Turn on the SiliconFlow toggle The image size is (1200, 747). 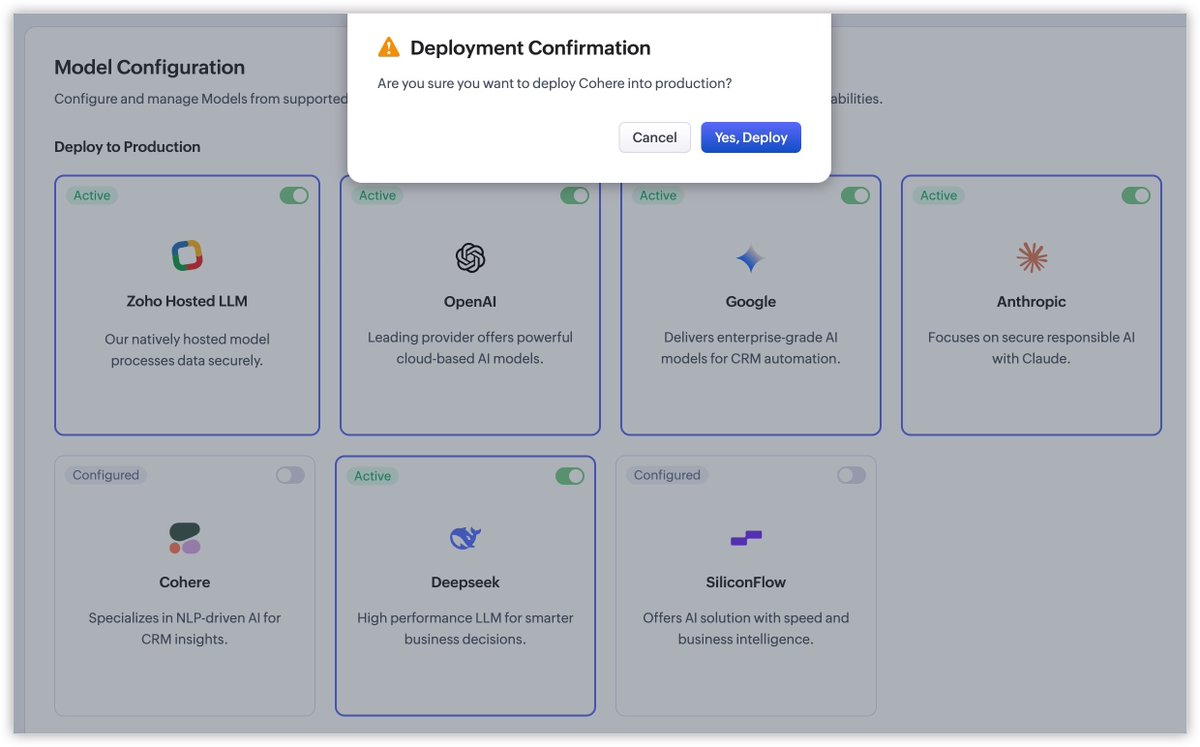852,475
